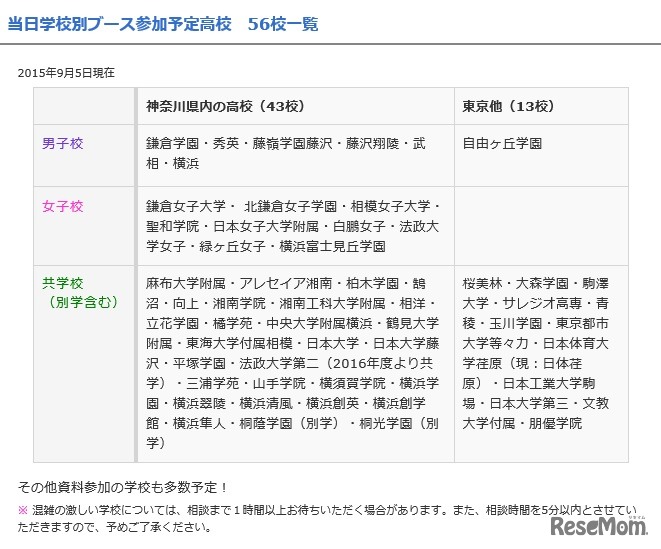The height and width of the screenshot is (549, 661).
Task: Select the date text 2015年9月5日現在
Action: pos(66,73)
